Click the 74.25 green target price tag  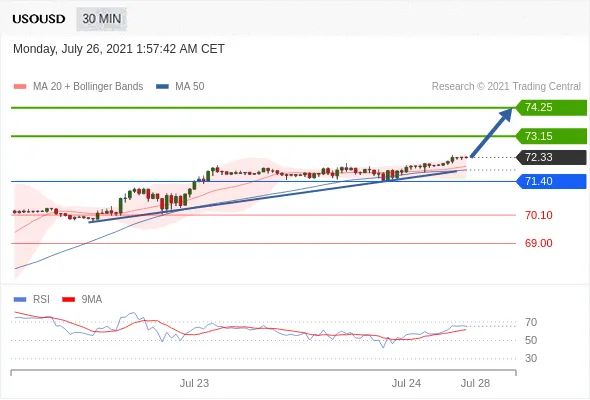coord(551,108)
